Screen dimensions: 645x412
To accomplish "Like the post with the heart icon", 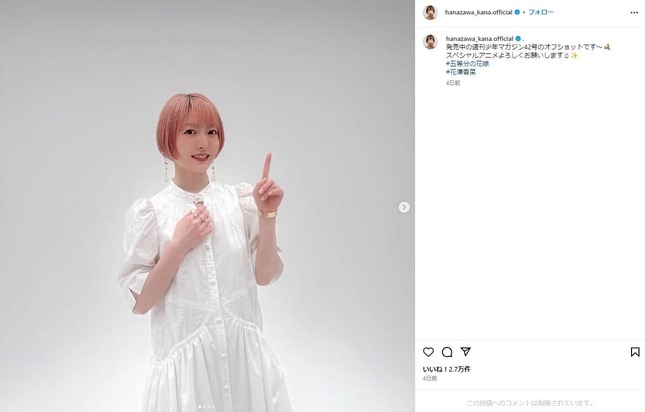I will [428, 352].
